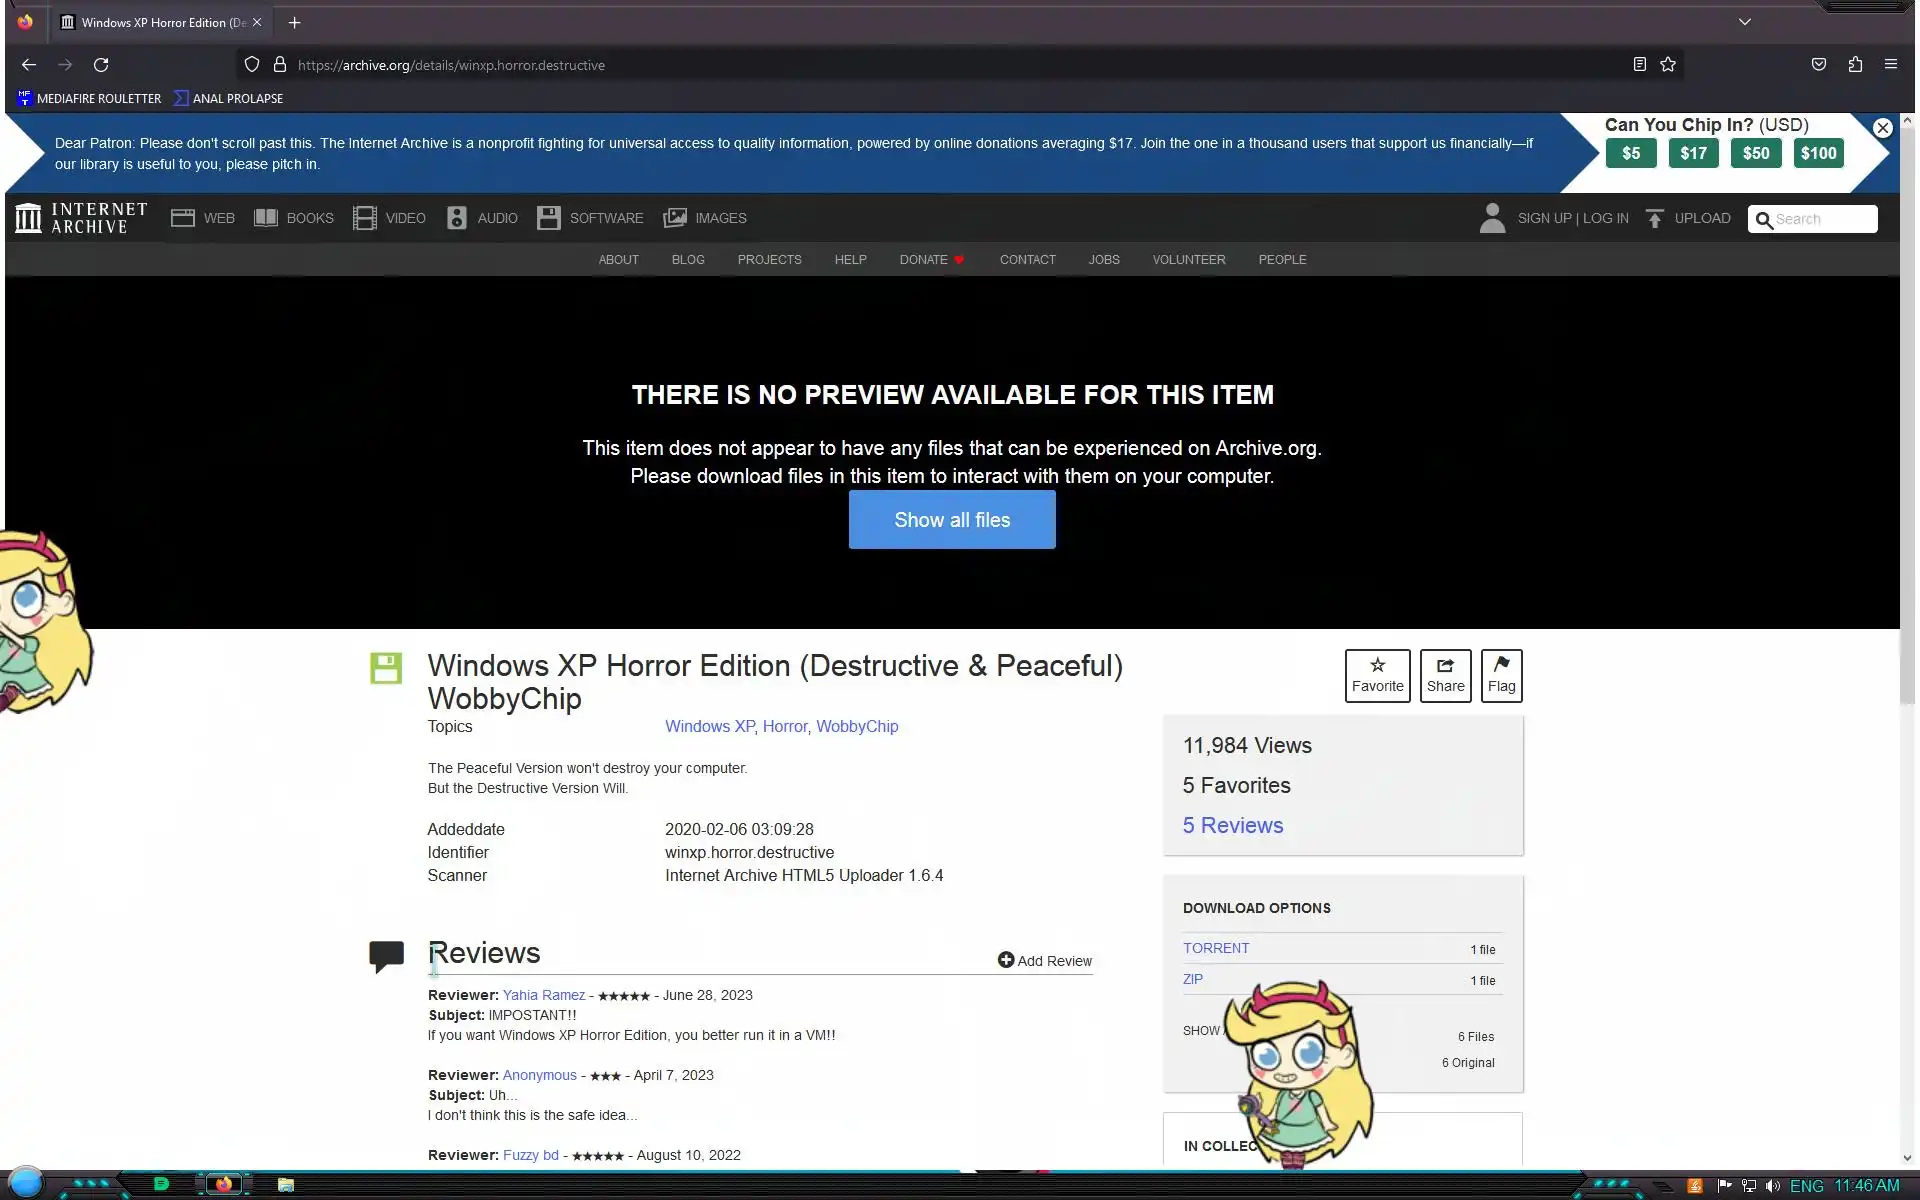Open the WobbyChip topic link
Image resolution: width=1920 pixels, height=1200 pixels.
point(857,726)
